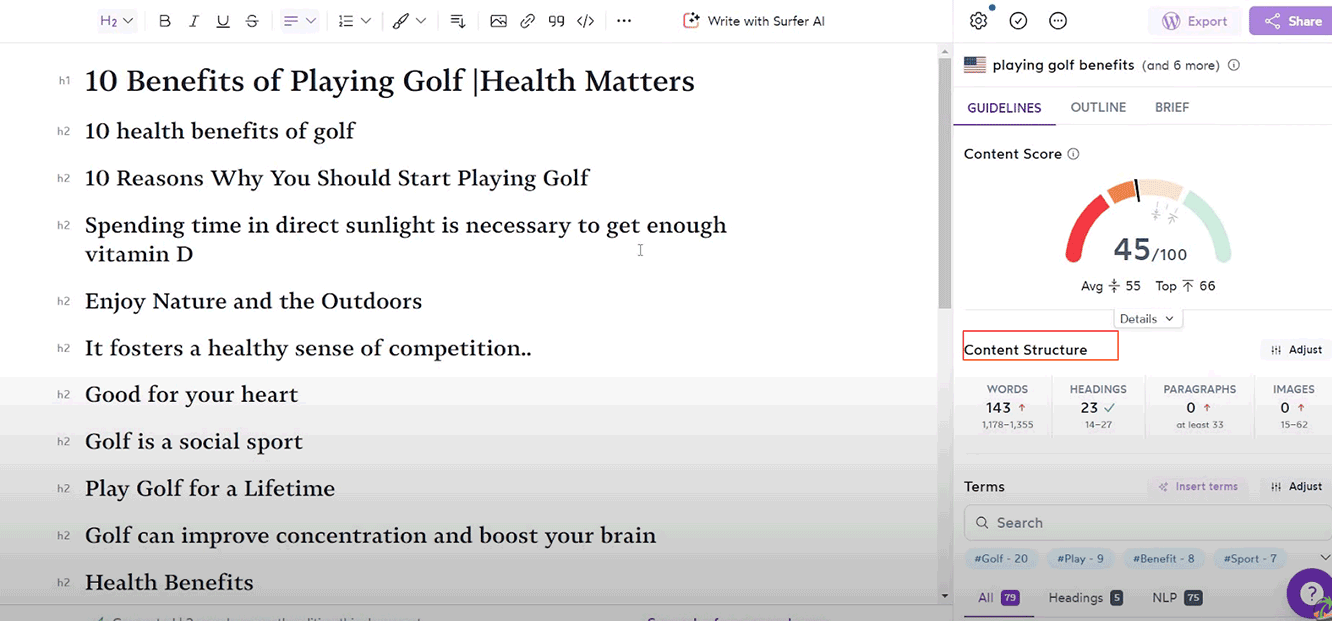Click Content Score info icon

click(1073, 154)
